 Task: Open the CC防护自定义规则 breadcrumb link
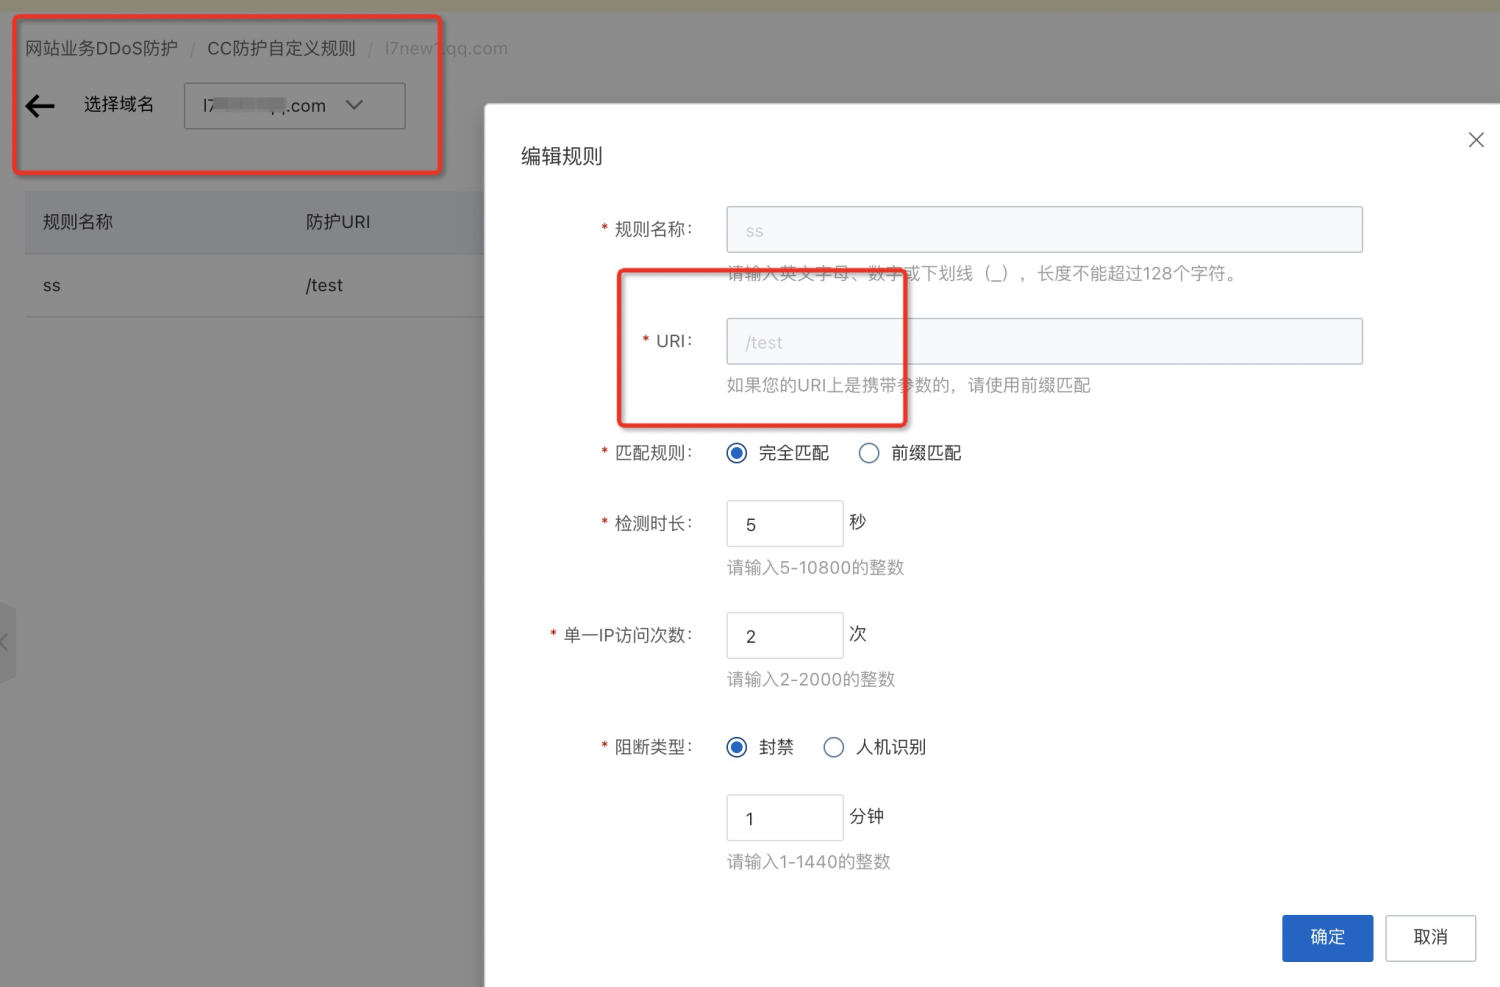coord(280,48)
